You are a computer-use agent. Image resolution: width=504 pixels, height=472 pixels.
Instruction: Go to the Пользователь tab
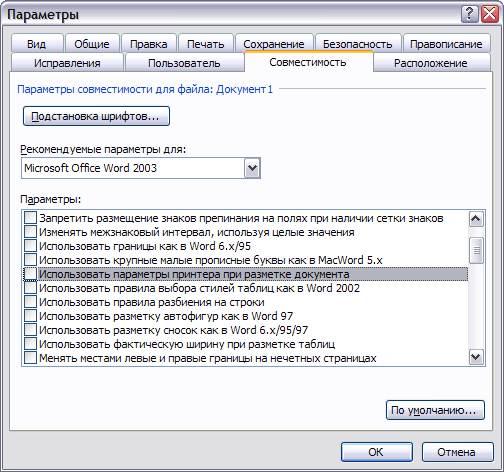pos(184,63)
